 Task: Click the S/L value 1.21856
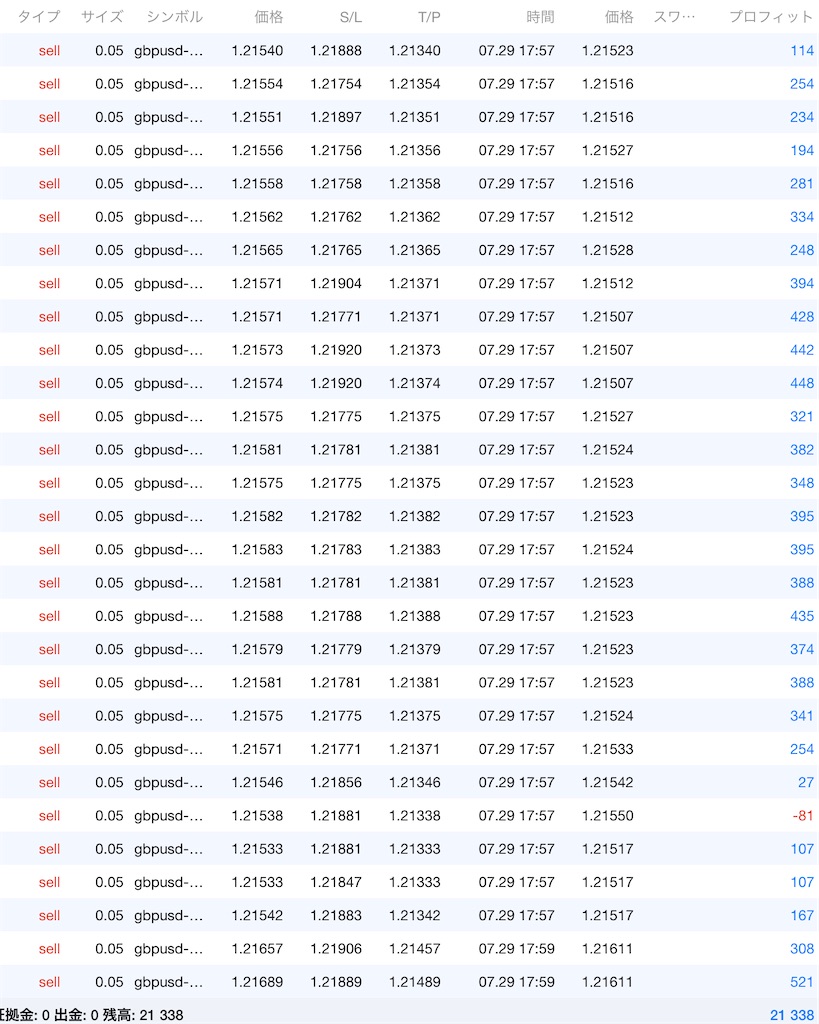(336, 782)
